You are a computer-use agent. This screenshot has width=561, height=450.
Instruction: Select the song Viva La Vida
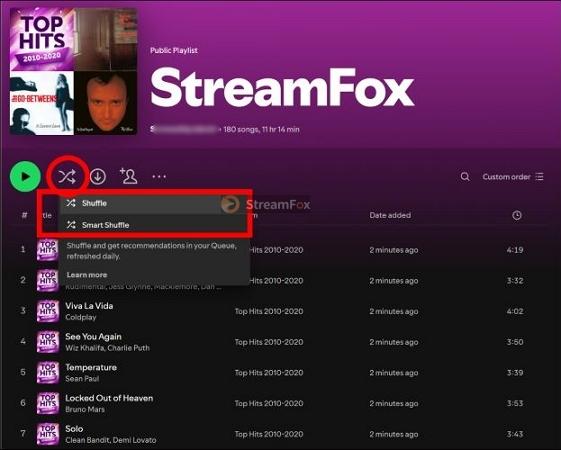point(89,306)
